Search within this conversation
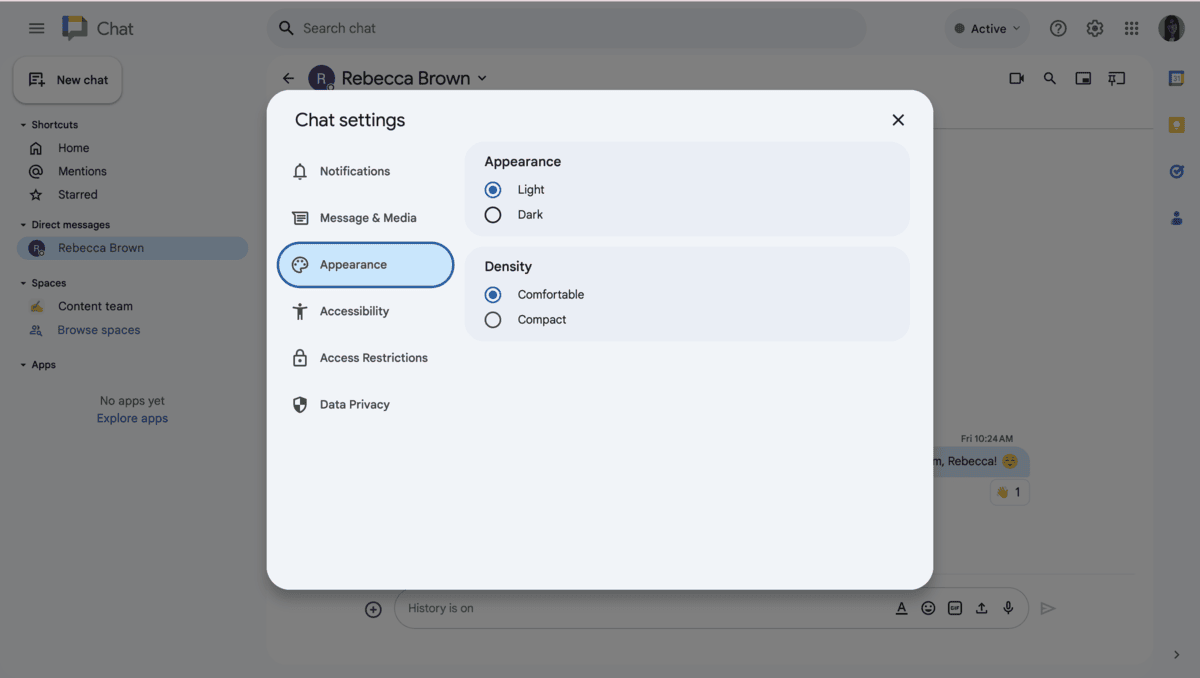The image size is (1200, 678). 1050,77
